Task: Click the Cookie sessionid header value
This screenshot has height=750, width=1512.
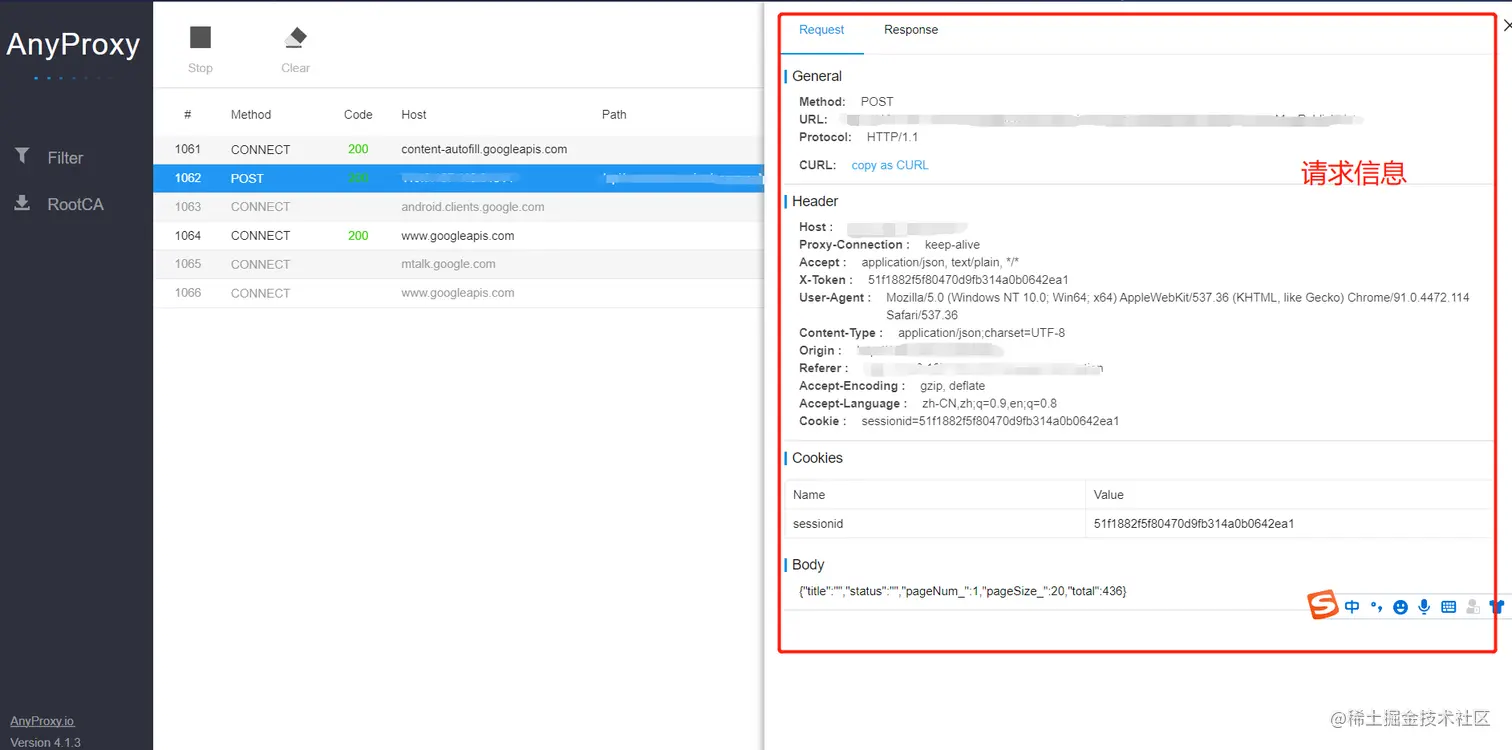Action: [x=990, y=422]
